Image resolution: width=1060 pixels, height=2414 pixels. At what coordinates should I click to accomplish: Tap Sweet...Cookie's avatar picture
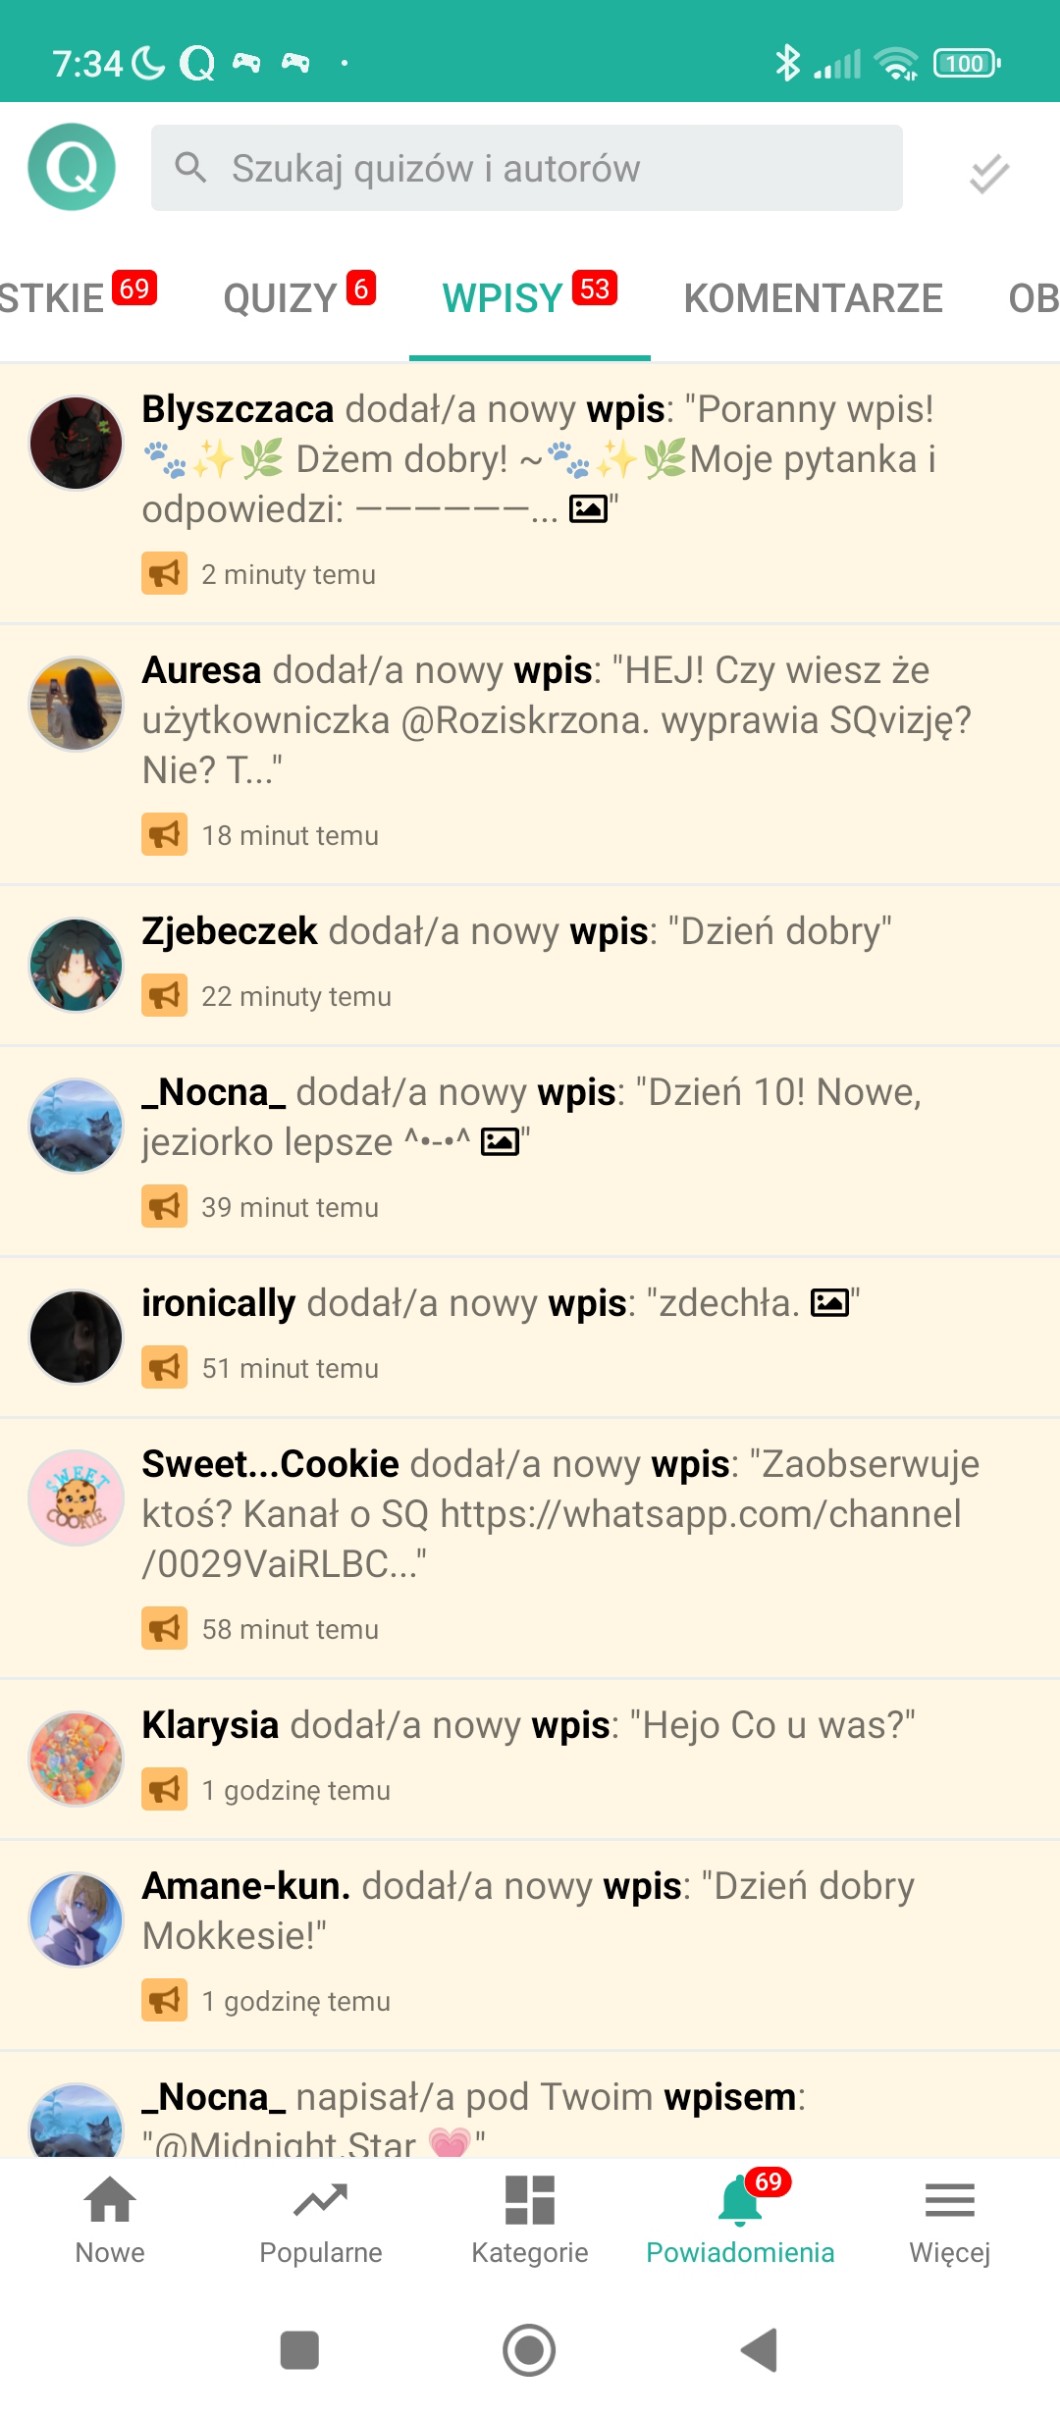[76, 1497]
